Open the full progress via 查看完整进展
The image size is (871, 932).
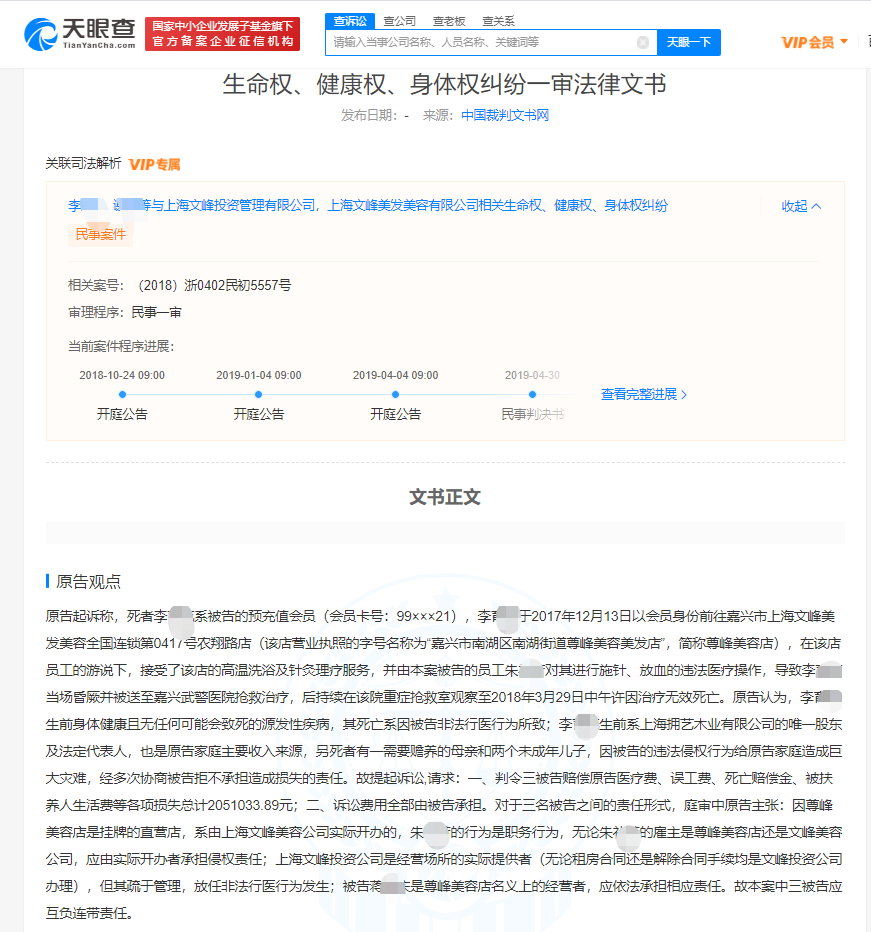tap(638, 394)
